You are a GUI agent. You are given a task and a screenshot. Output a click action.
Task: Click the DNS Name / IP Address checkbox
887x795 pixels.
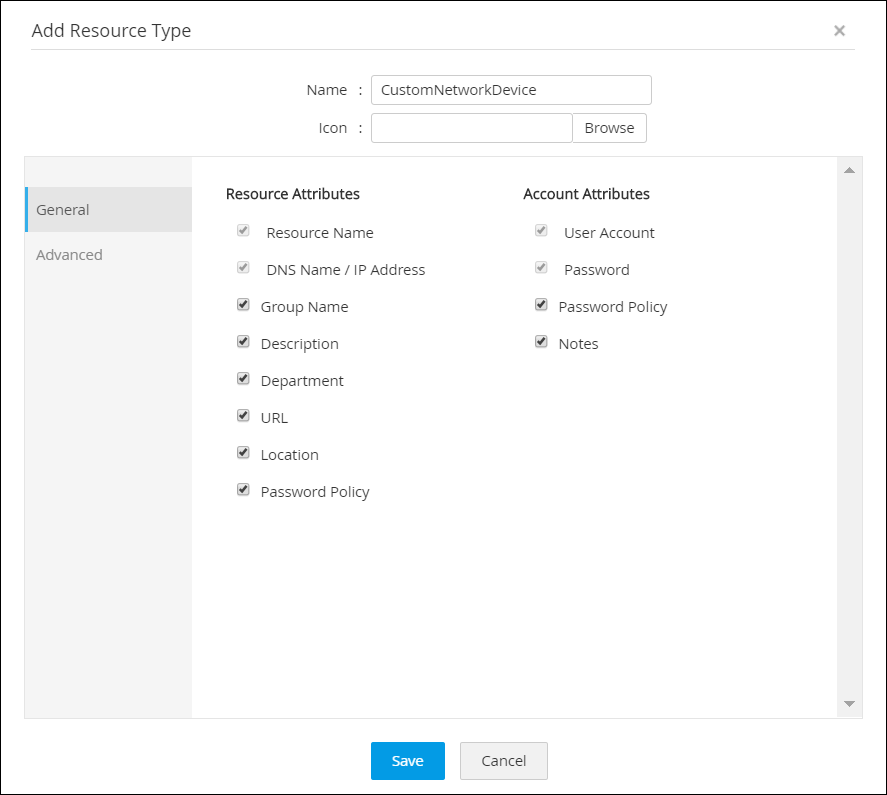[243, 268]
